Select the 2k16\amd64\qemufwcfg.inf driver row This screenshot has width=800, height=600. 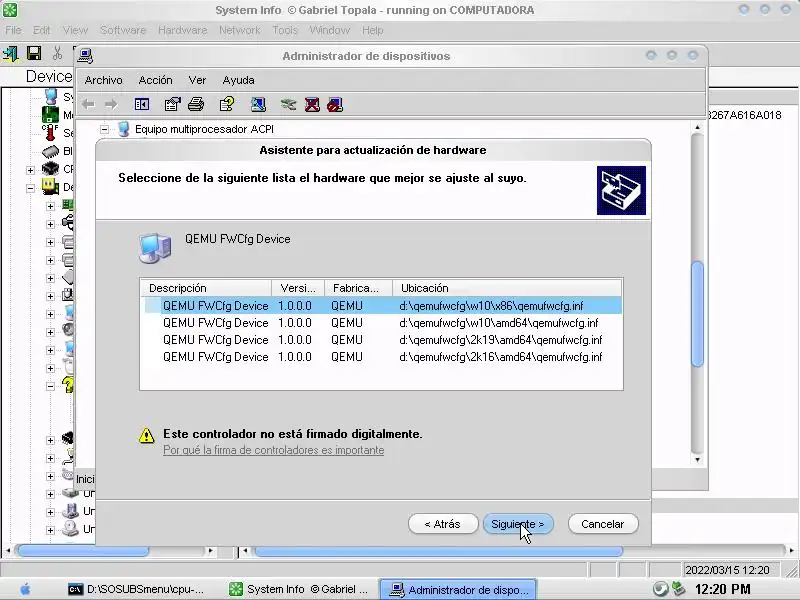coord(381,357)
